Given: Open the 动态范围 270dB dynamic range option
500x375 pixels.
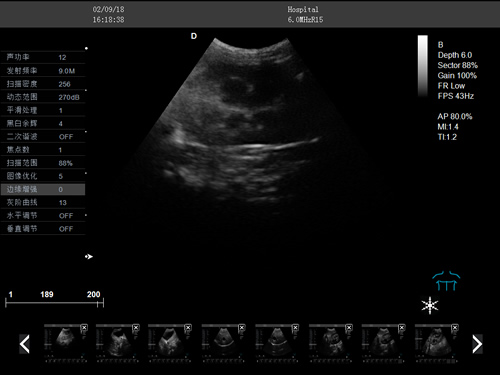Looking at the screenshot, I should (x=43, y=97).
